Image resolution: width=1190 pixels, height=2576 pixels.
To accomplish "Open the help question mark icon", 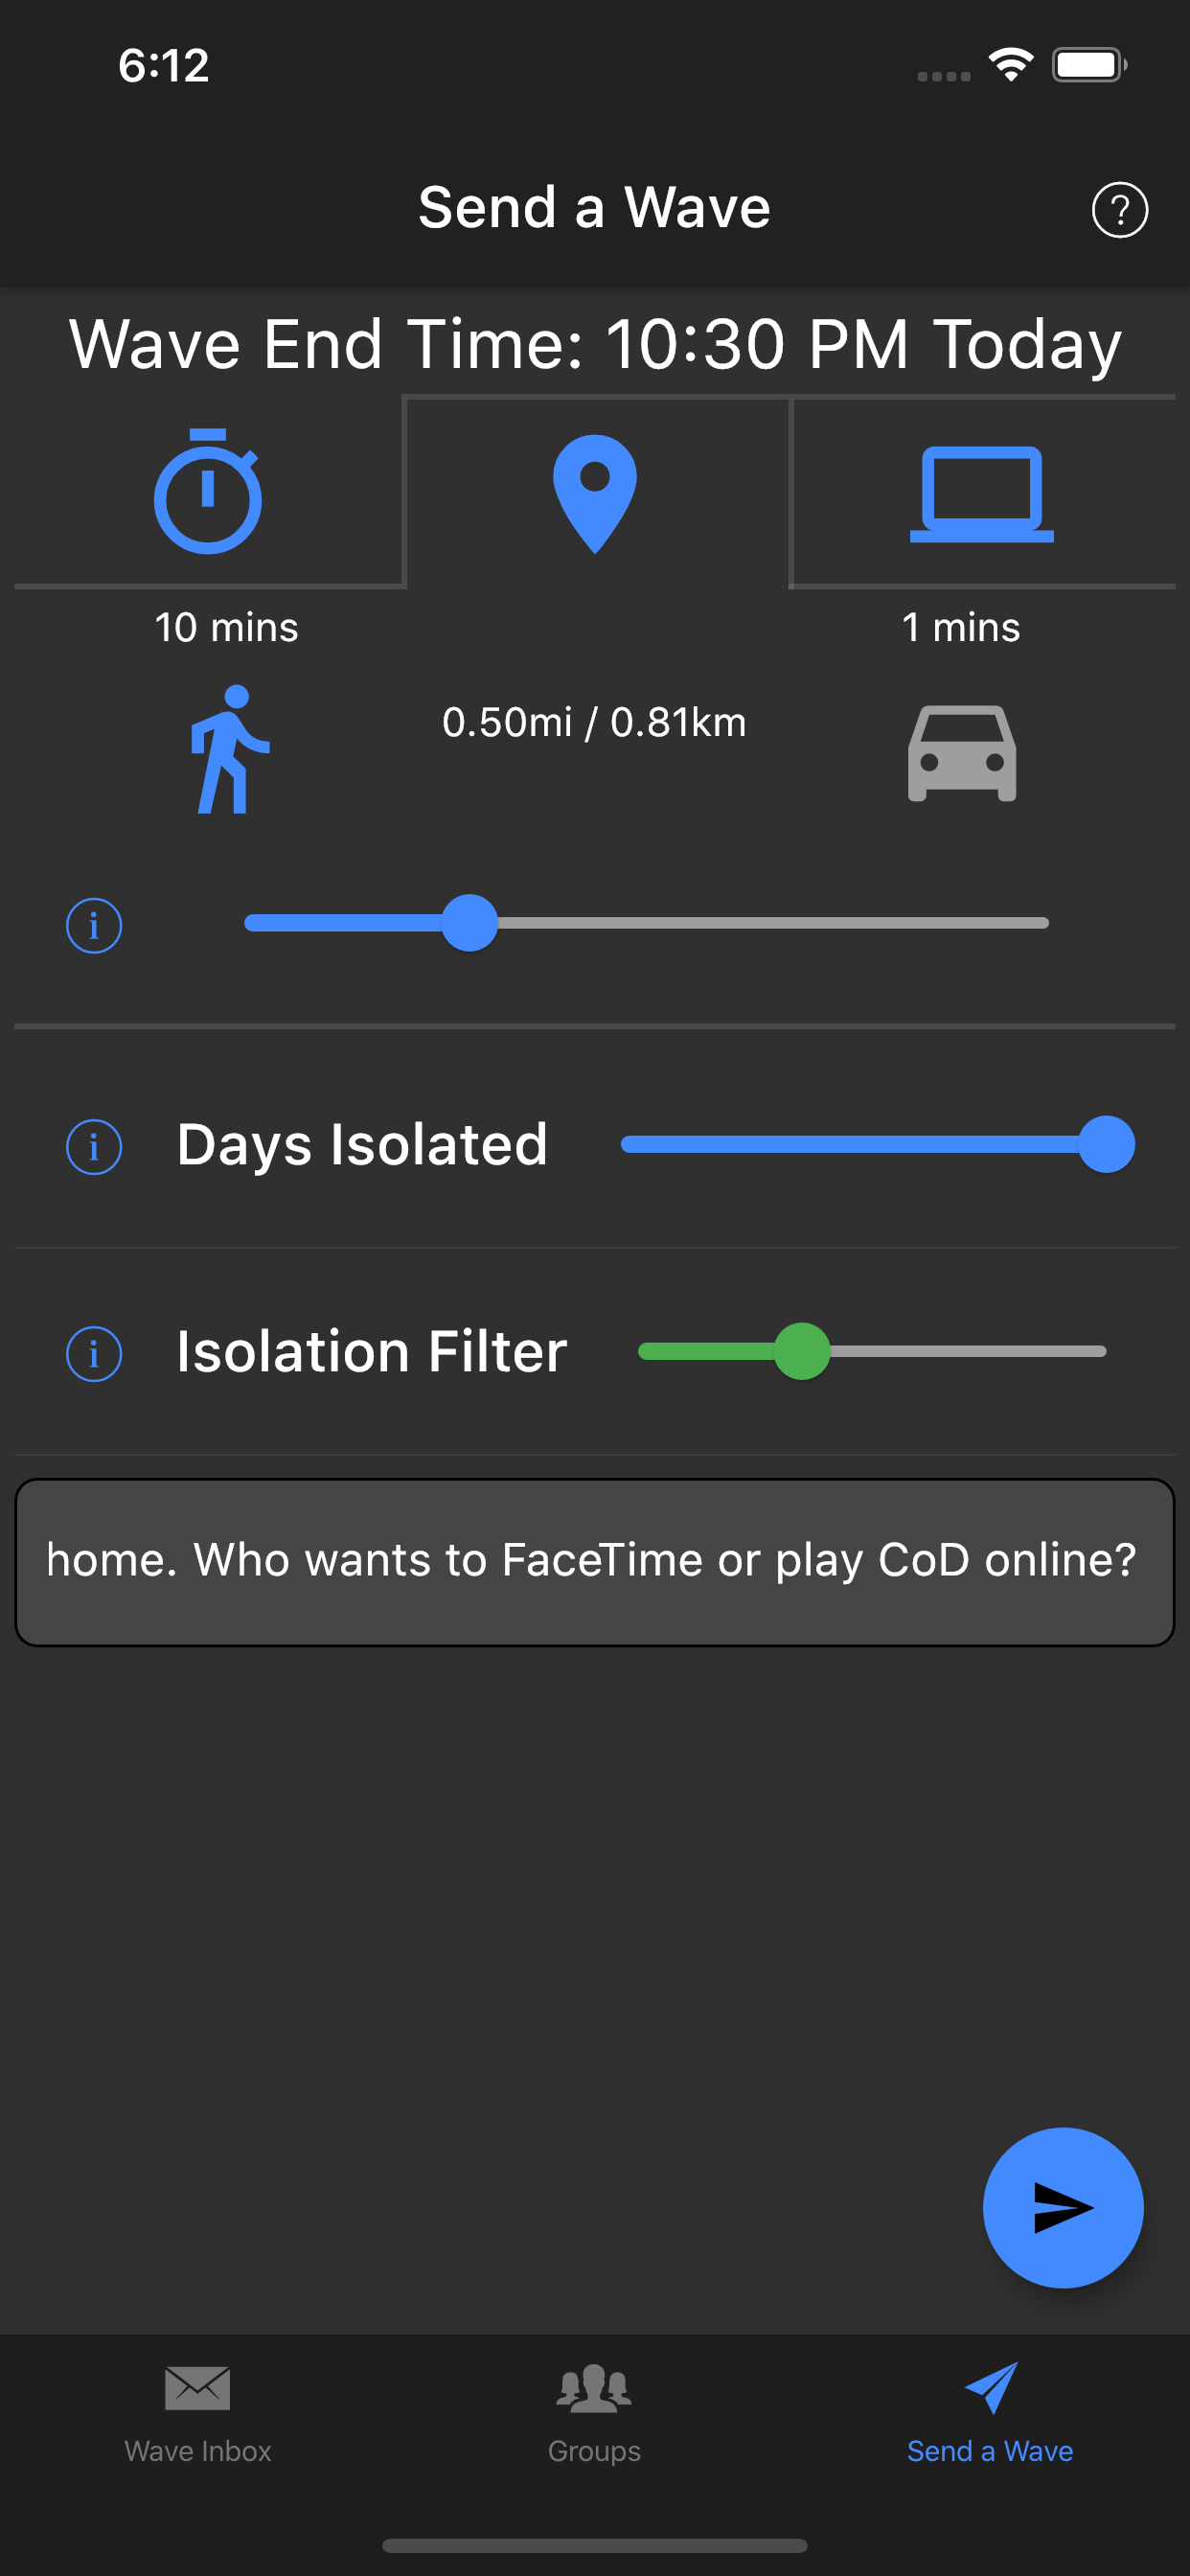I will (x=1119, y=210).
